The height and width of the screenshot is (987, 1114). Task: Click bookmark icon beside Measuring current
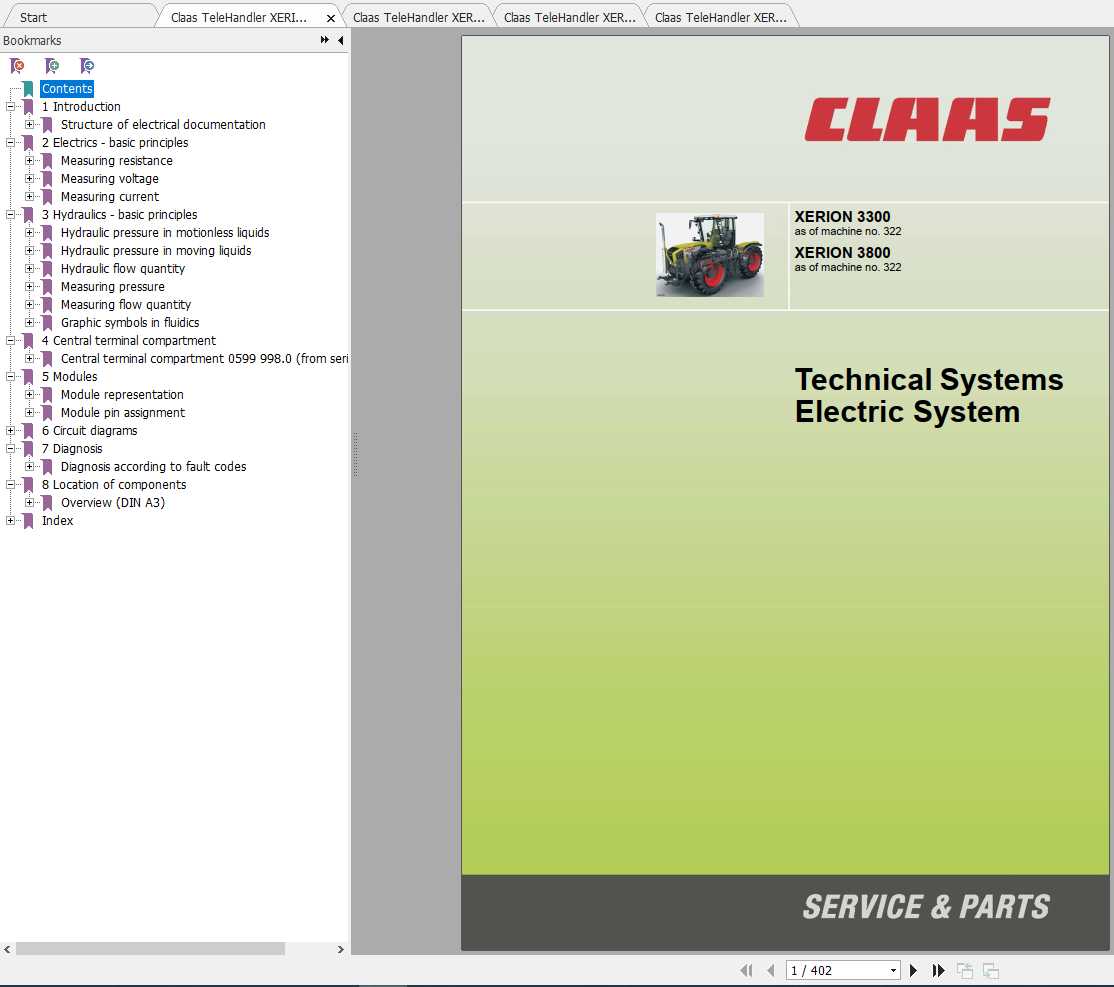[x=47, y=196]
